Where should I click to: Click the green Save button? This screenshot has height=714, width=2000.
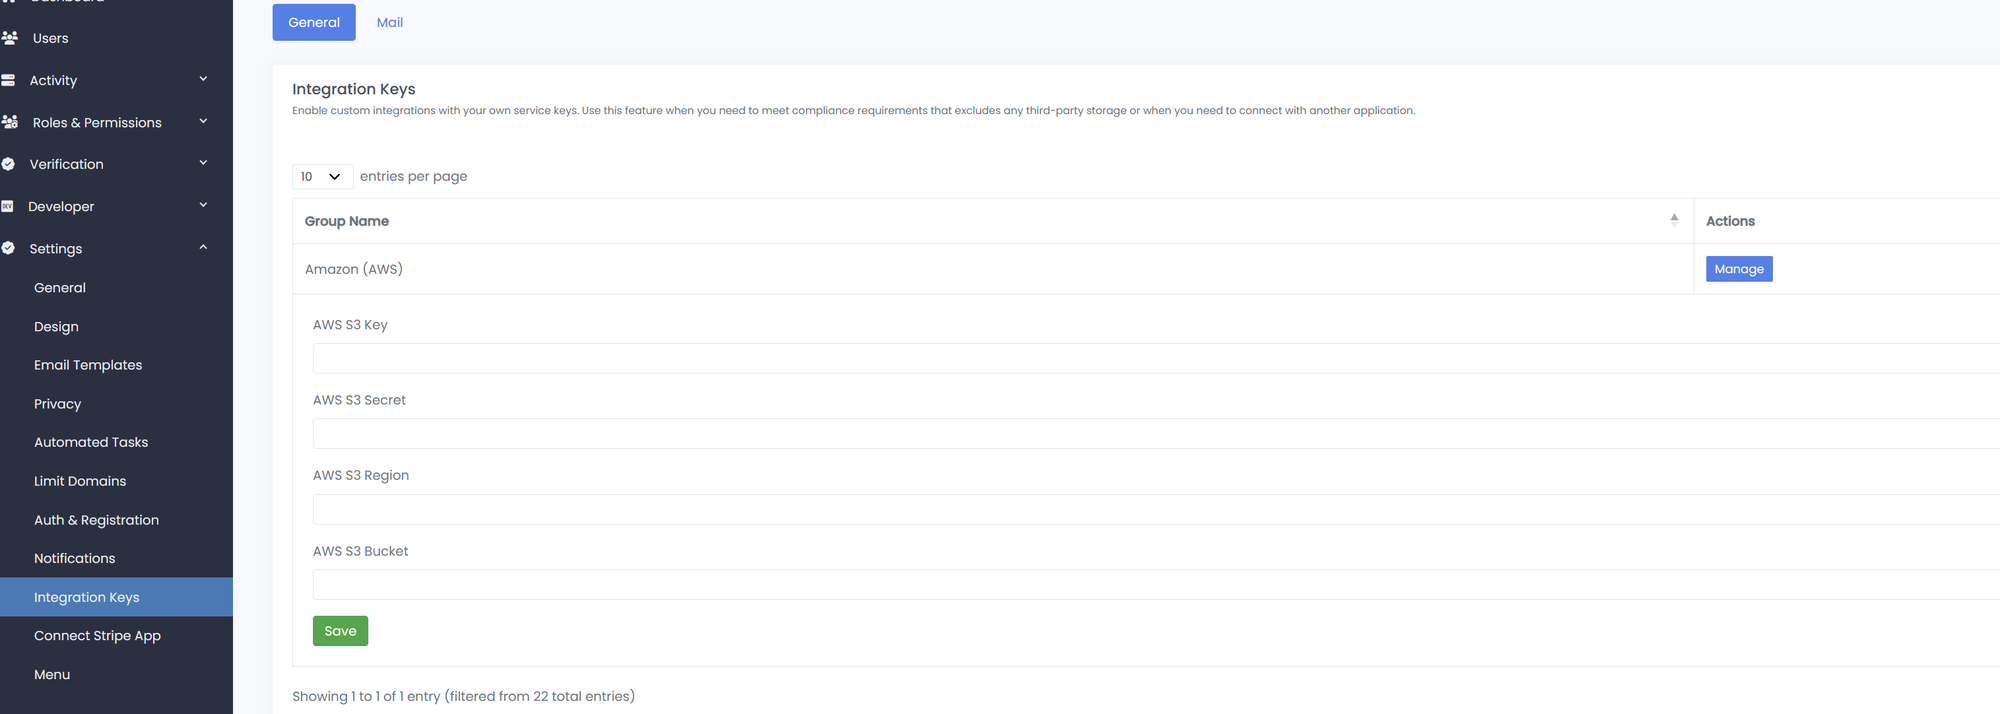[x=340, y=631]
